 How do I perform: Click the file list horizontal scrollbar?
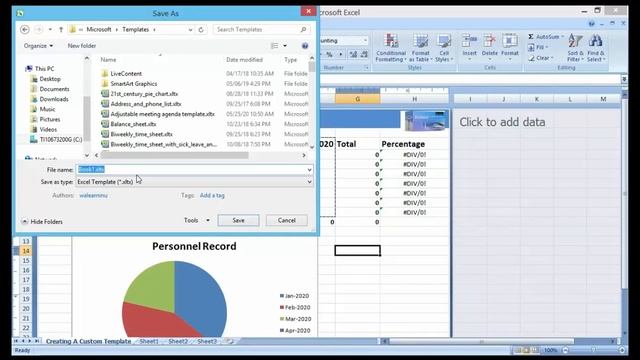175,156
